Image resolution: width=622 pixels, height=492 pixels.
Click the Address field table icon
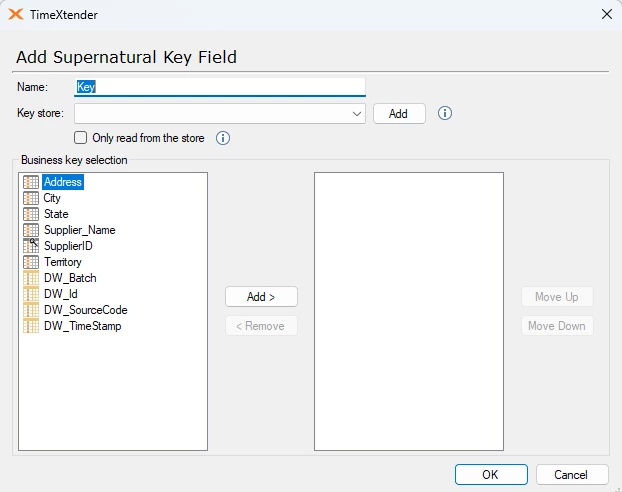point(30,182)
